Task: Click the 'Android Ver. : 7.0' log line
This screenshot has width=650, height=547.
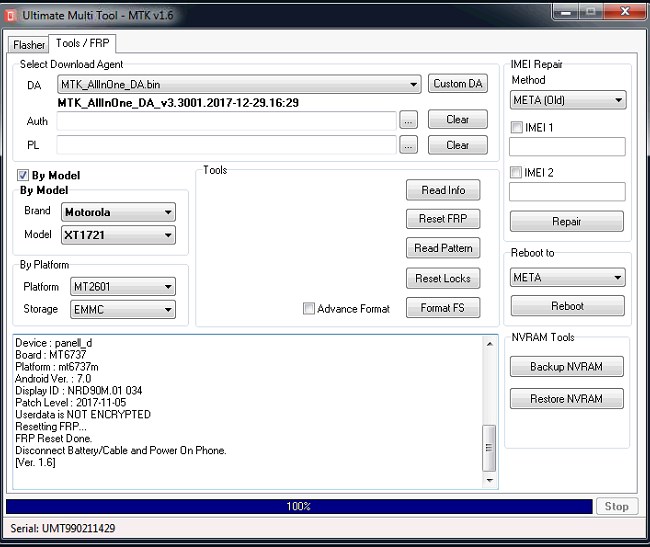Action: [x=53, y=379]
